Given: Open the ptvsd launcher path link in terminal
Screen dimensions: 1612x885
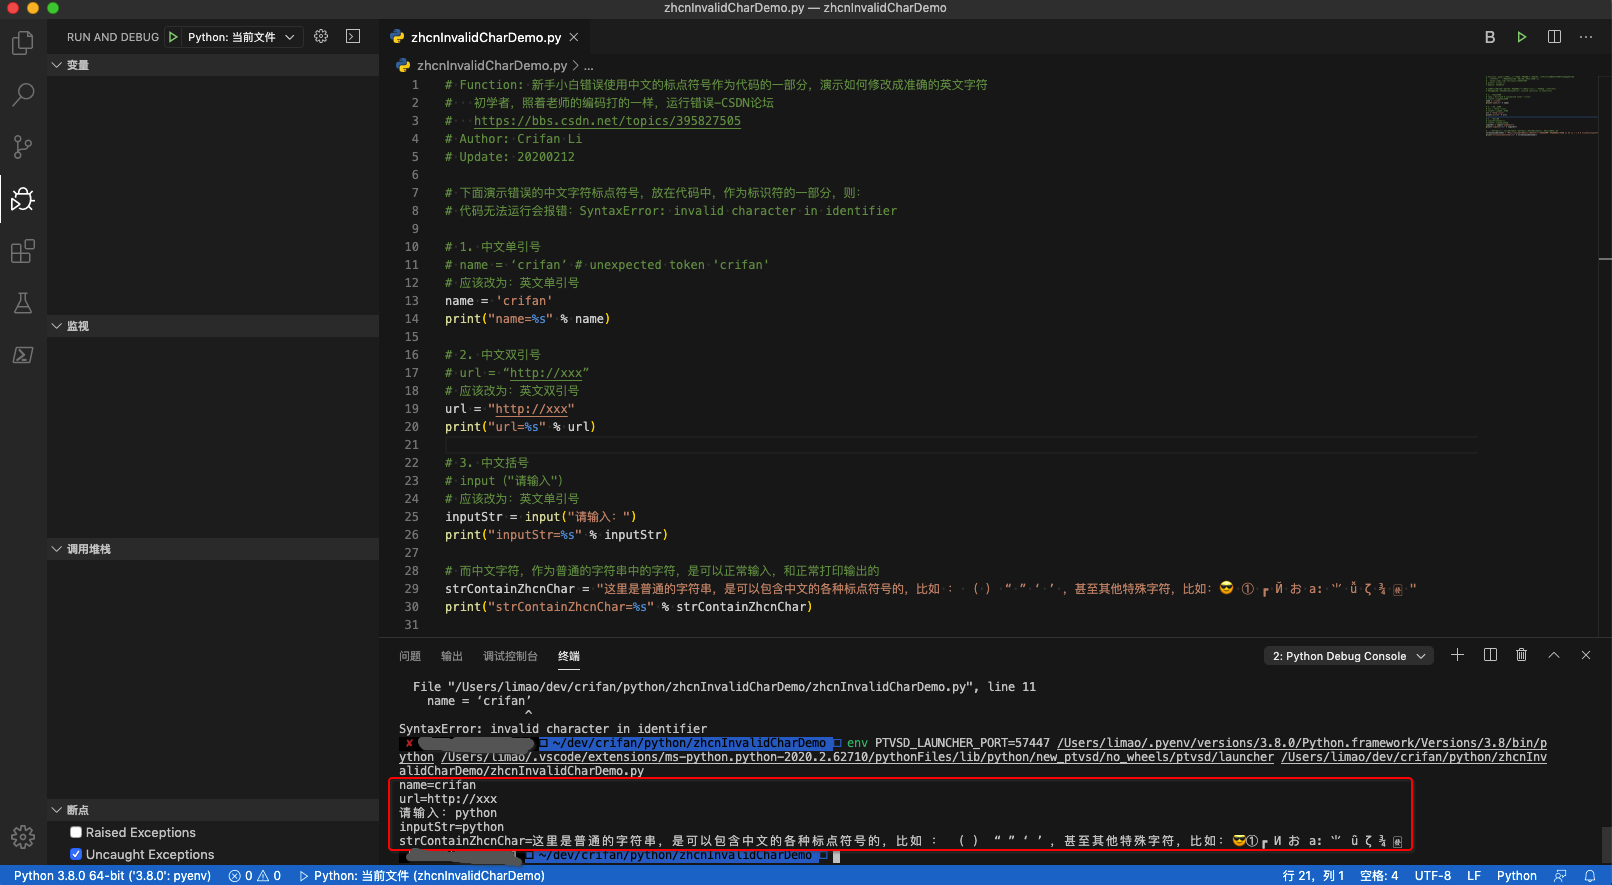Looking at the screenshot, I should pyautogui.click(x=857, y=757).
